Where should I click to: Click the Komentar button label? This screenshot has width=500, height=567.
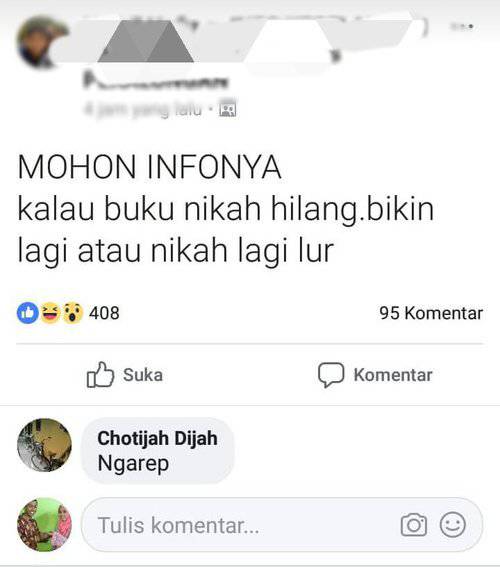click(x=393, y=375)
